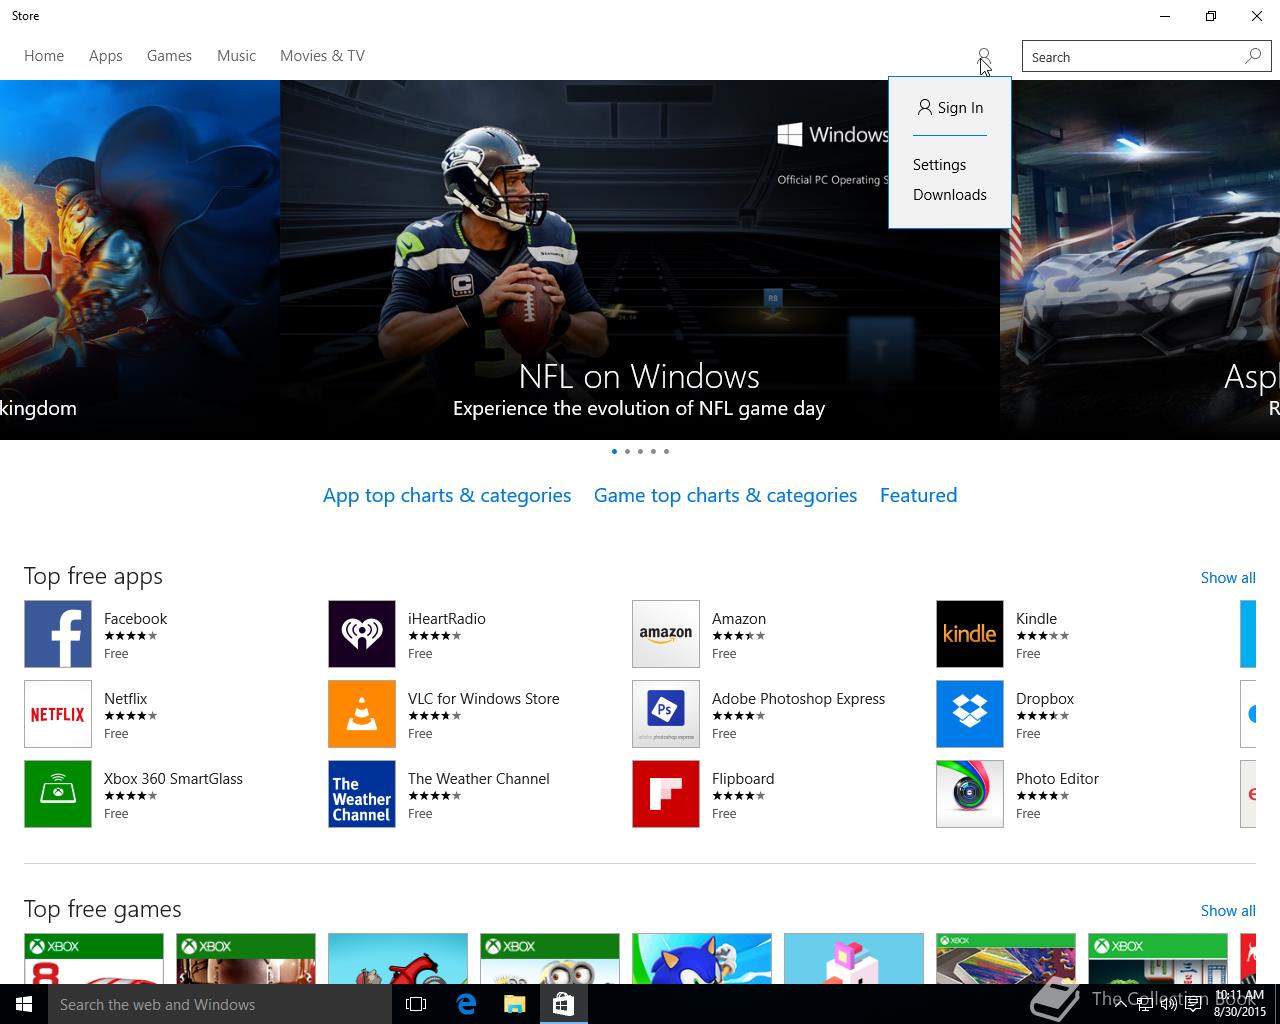The width and height of the screenshot is (1280, 1024).
Task: Click The Weather Channel title text
Action: click(x=479, y=779)
